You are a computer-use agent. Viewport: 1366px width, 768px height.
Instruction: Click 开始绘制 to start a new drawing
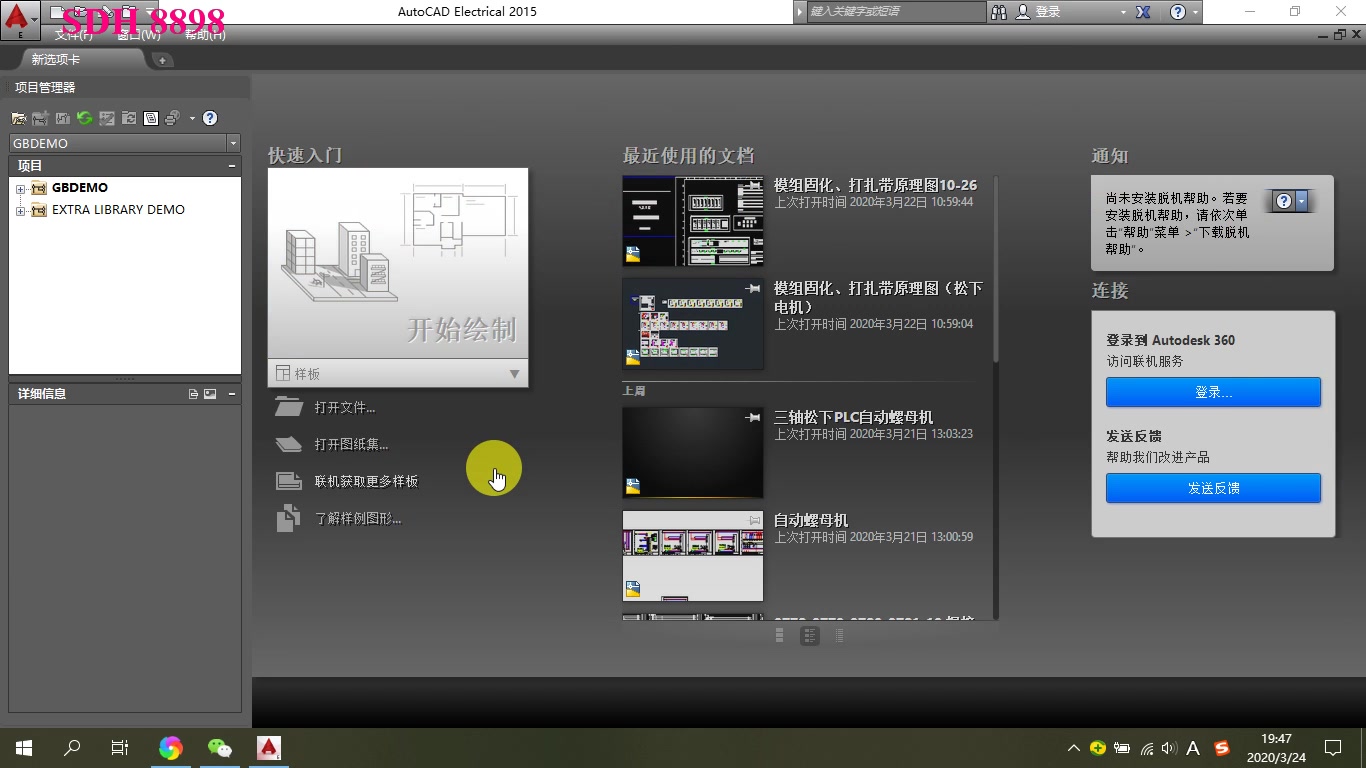tap(398, 264)
